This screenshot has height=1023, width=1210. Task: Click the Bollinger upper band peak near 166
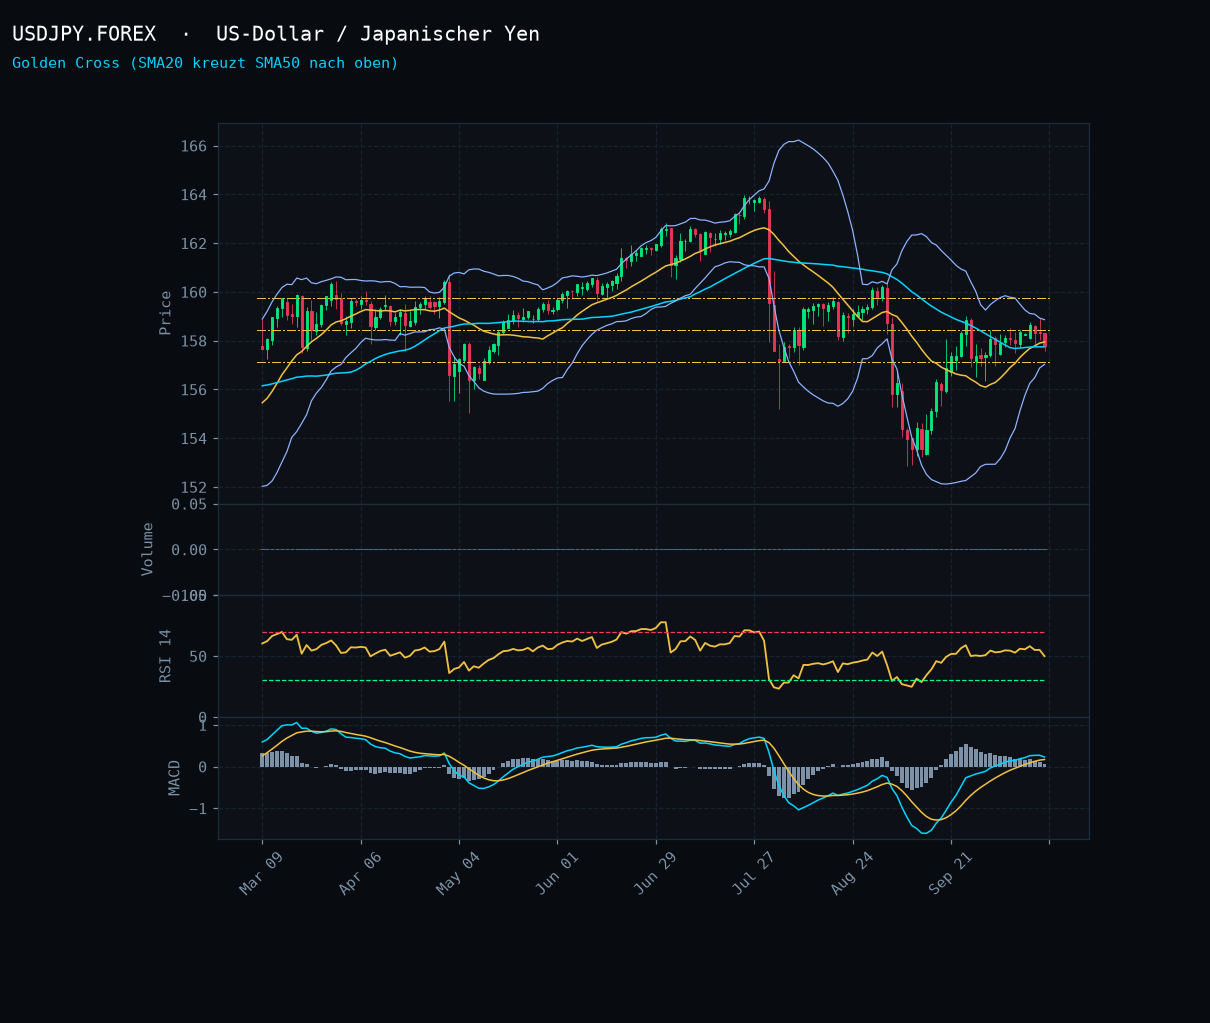pyautogui.click(x=797, y=140)
